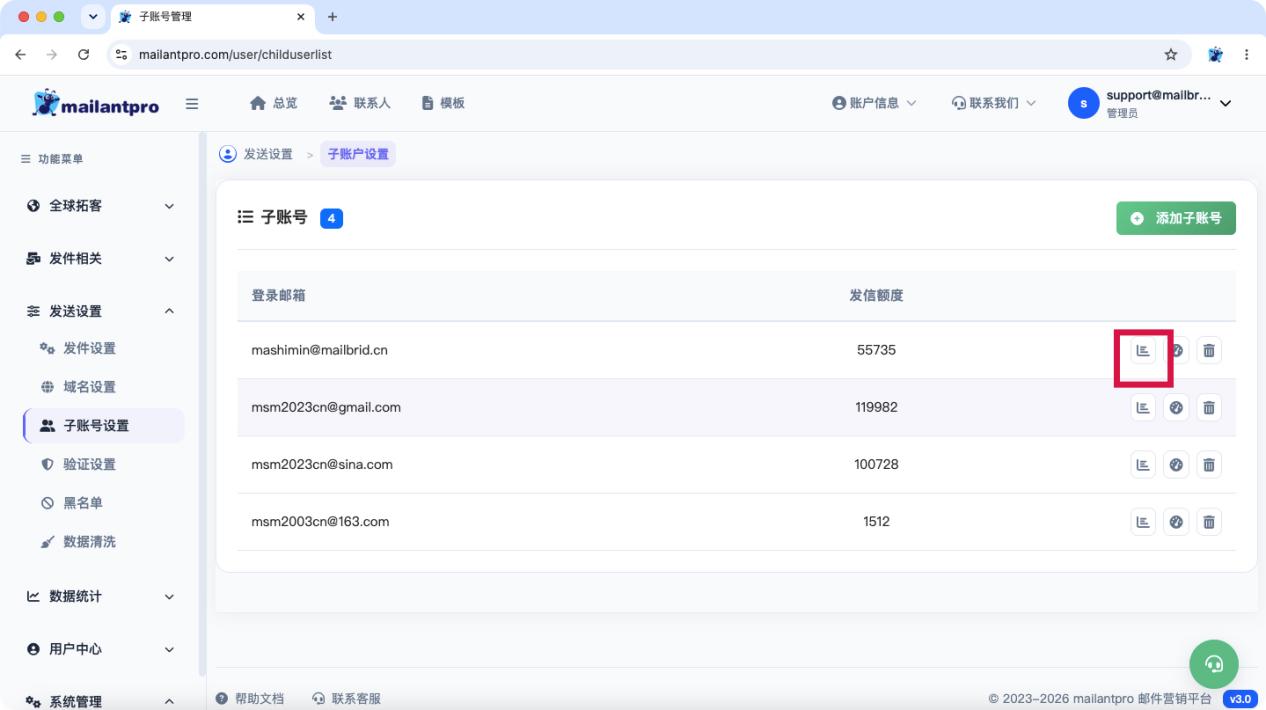The image size is (1266, 710).
Task: Click the hamburger menu toggle icon
Action: (192, 103)
